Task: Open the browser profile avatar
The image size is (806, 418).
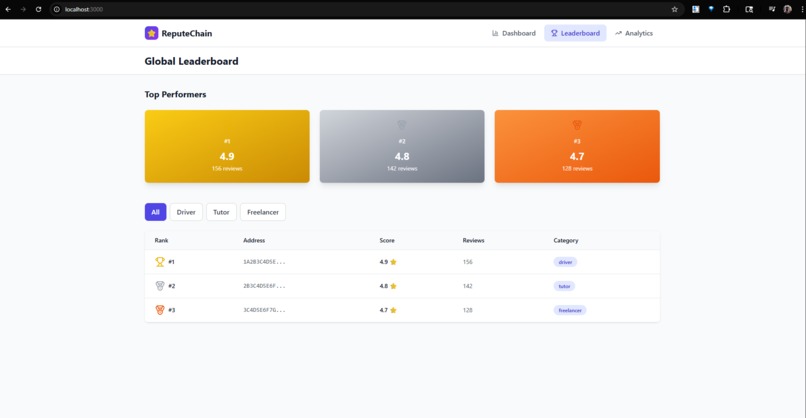Action: click(787, 9)
